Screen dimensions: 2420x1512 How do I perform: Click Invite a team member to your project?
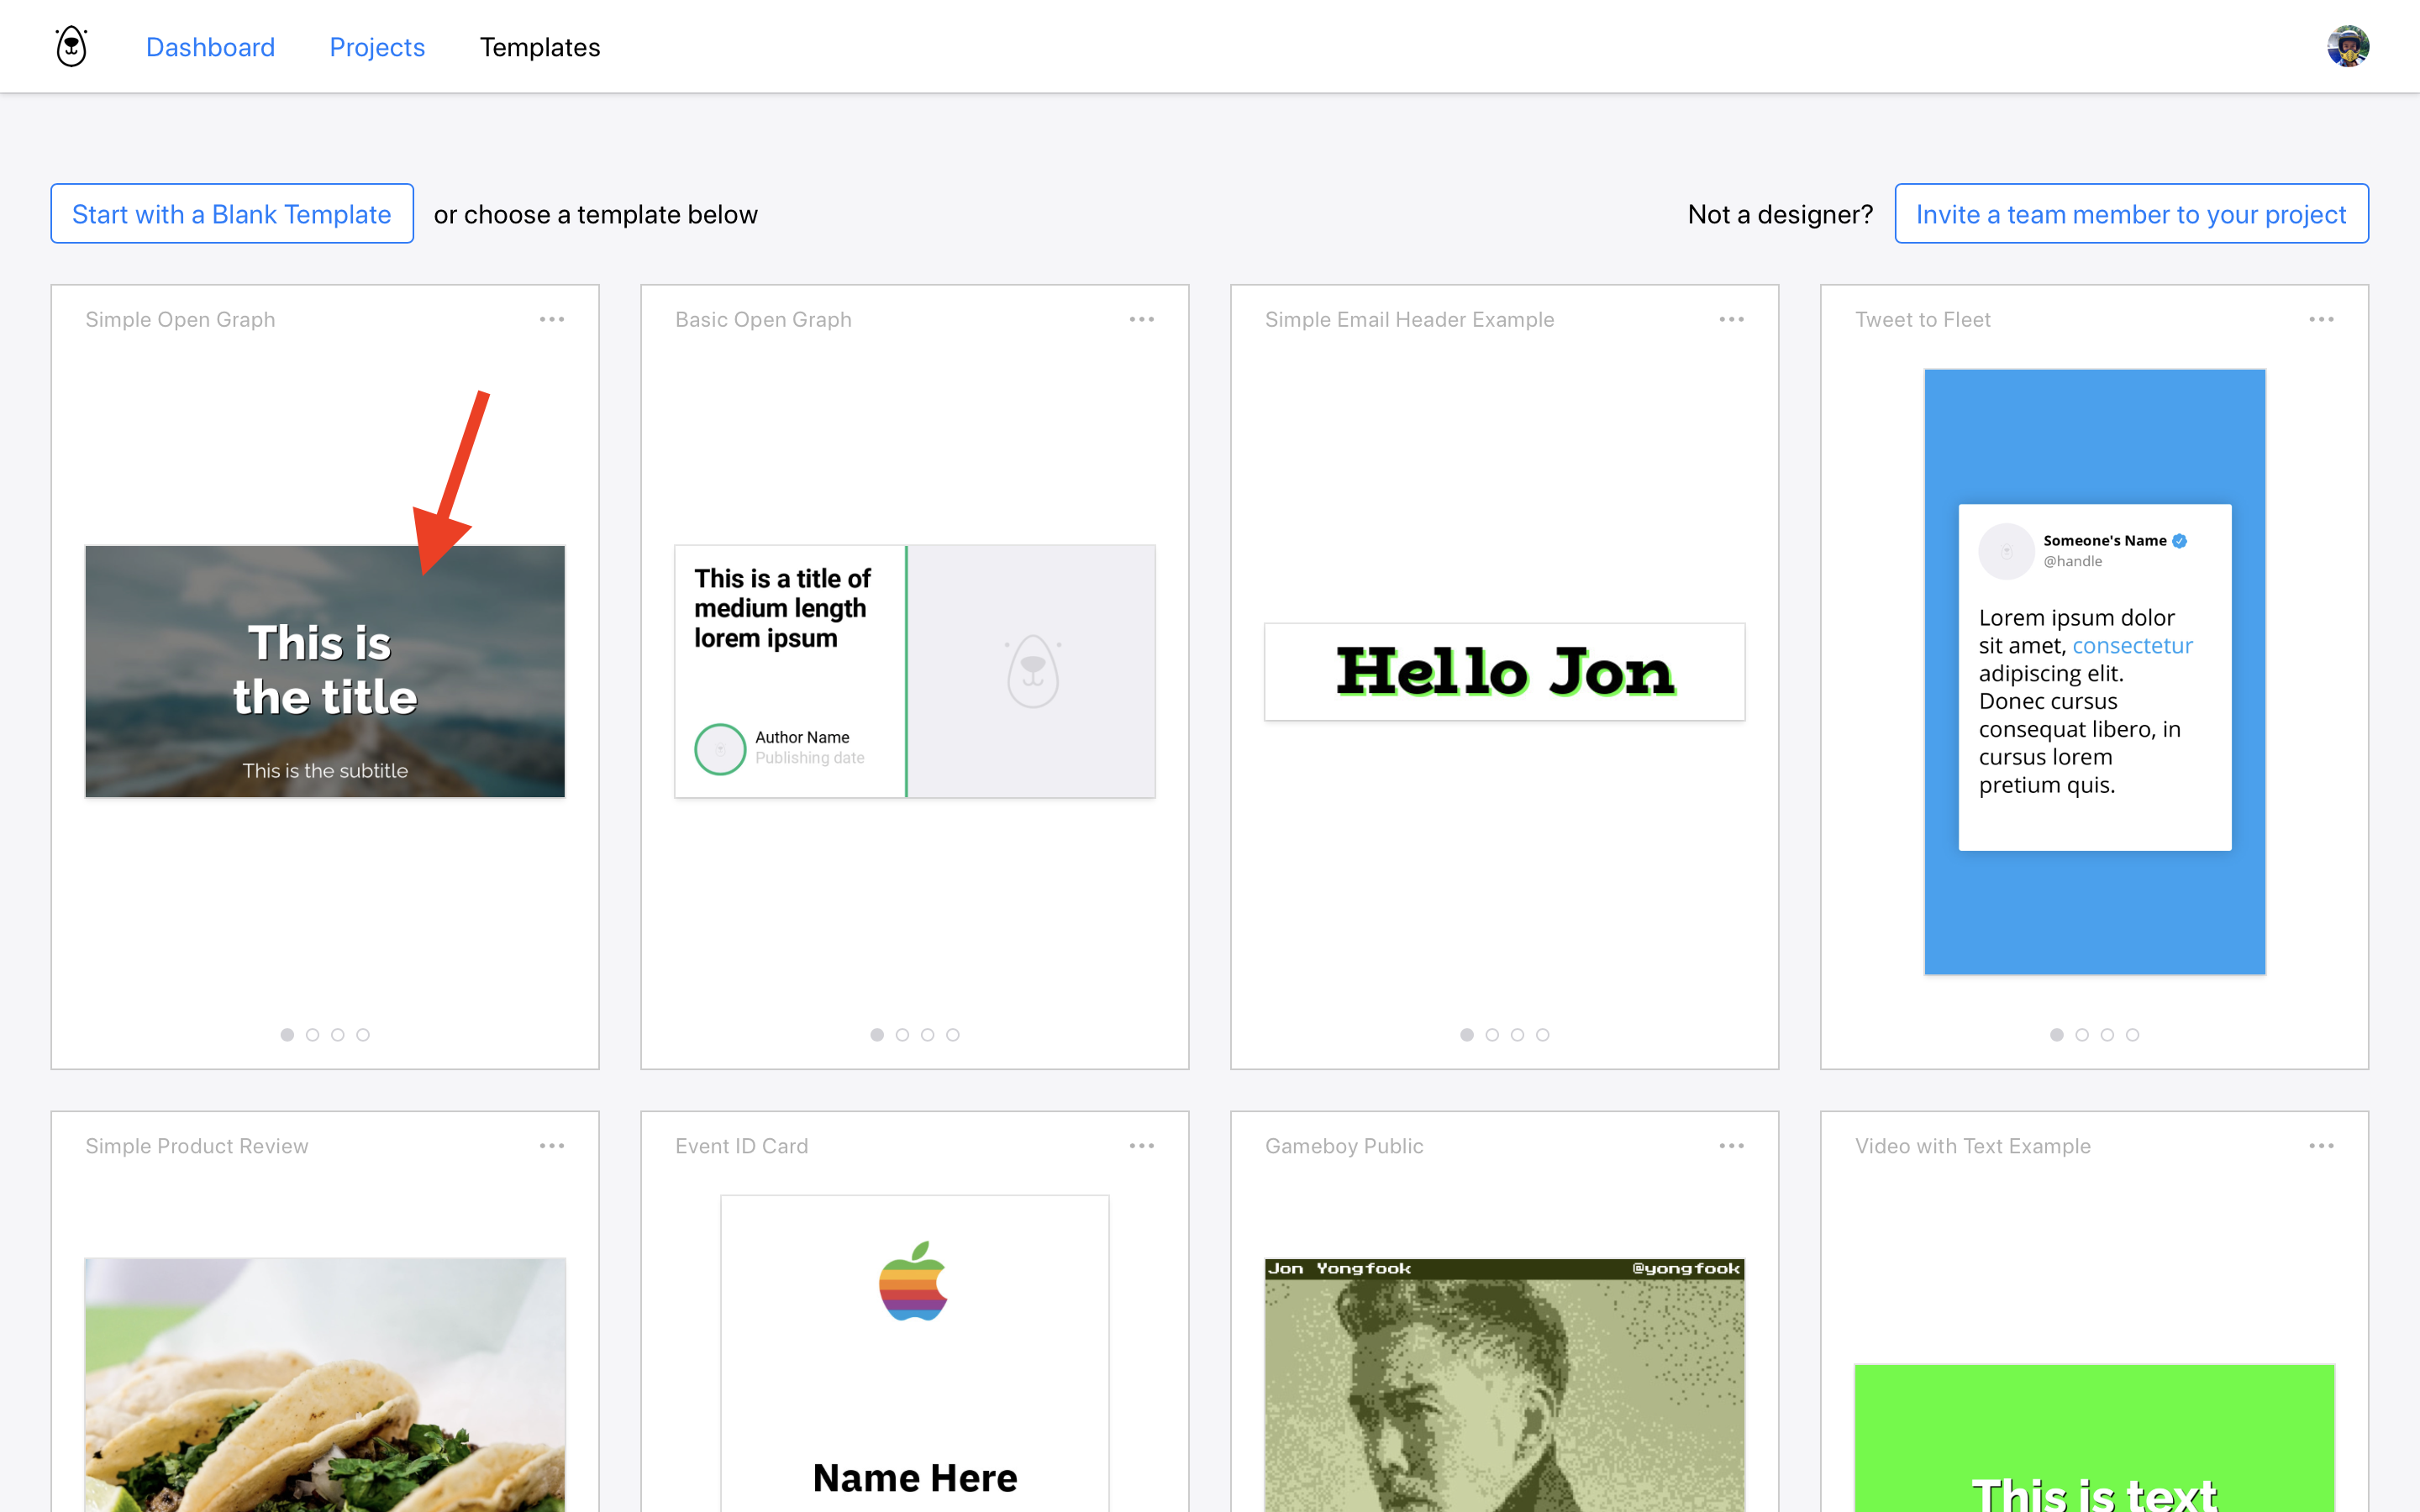[2131, 214]
